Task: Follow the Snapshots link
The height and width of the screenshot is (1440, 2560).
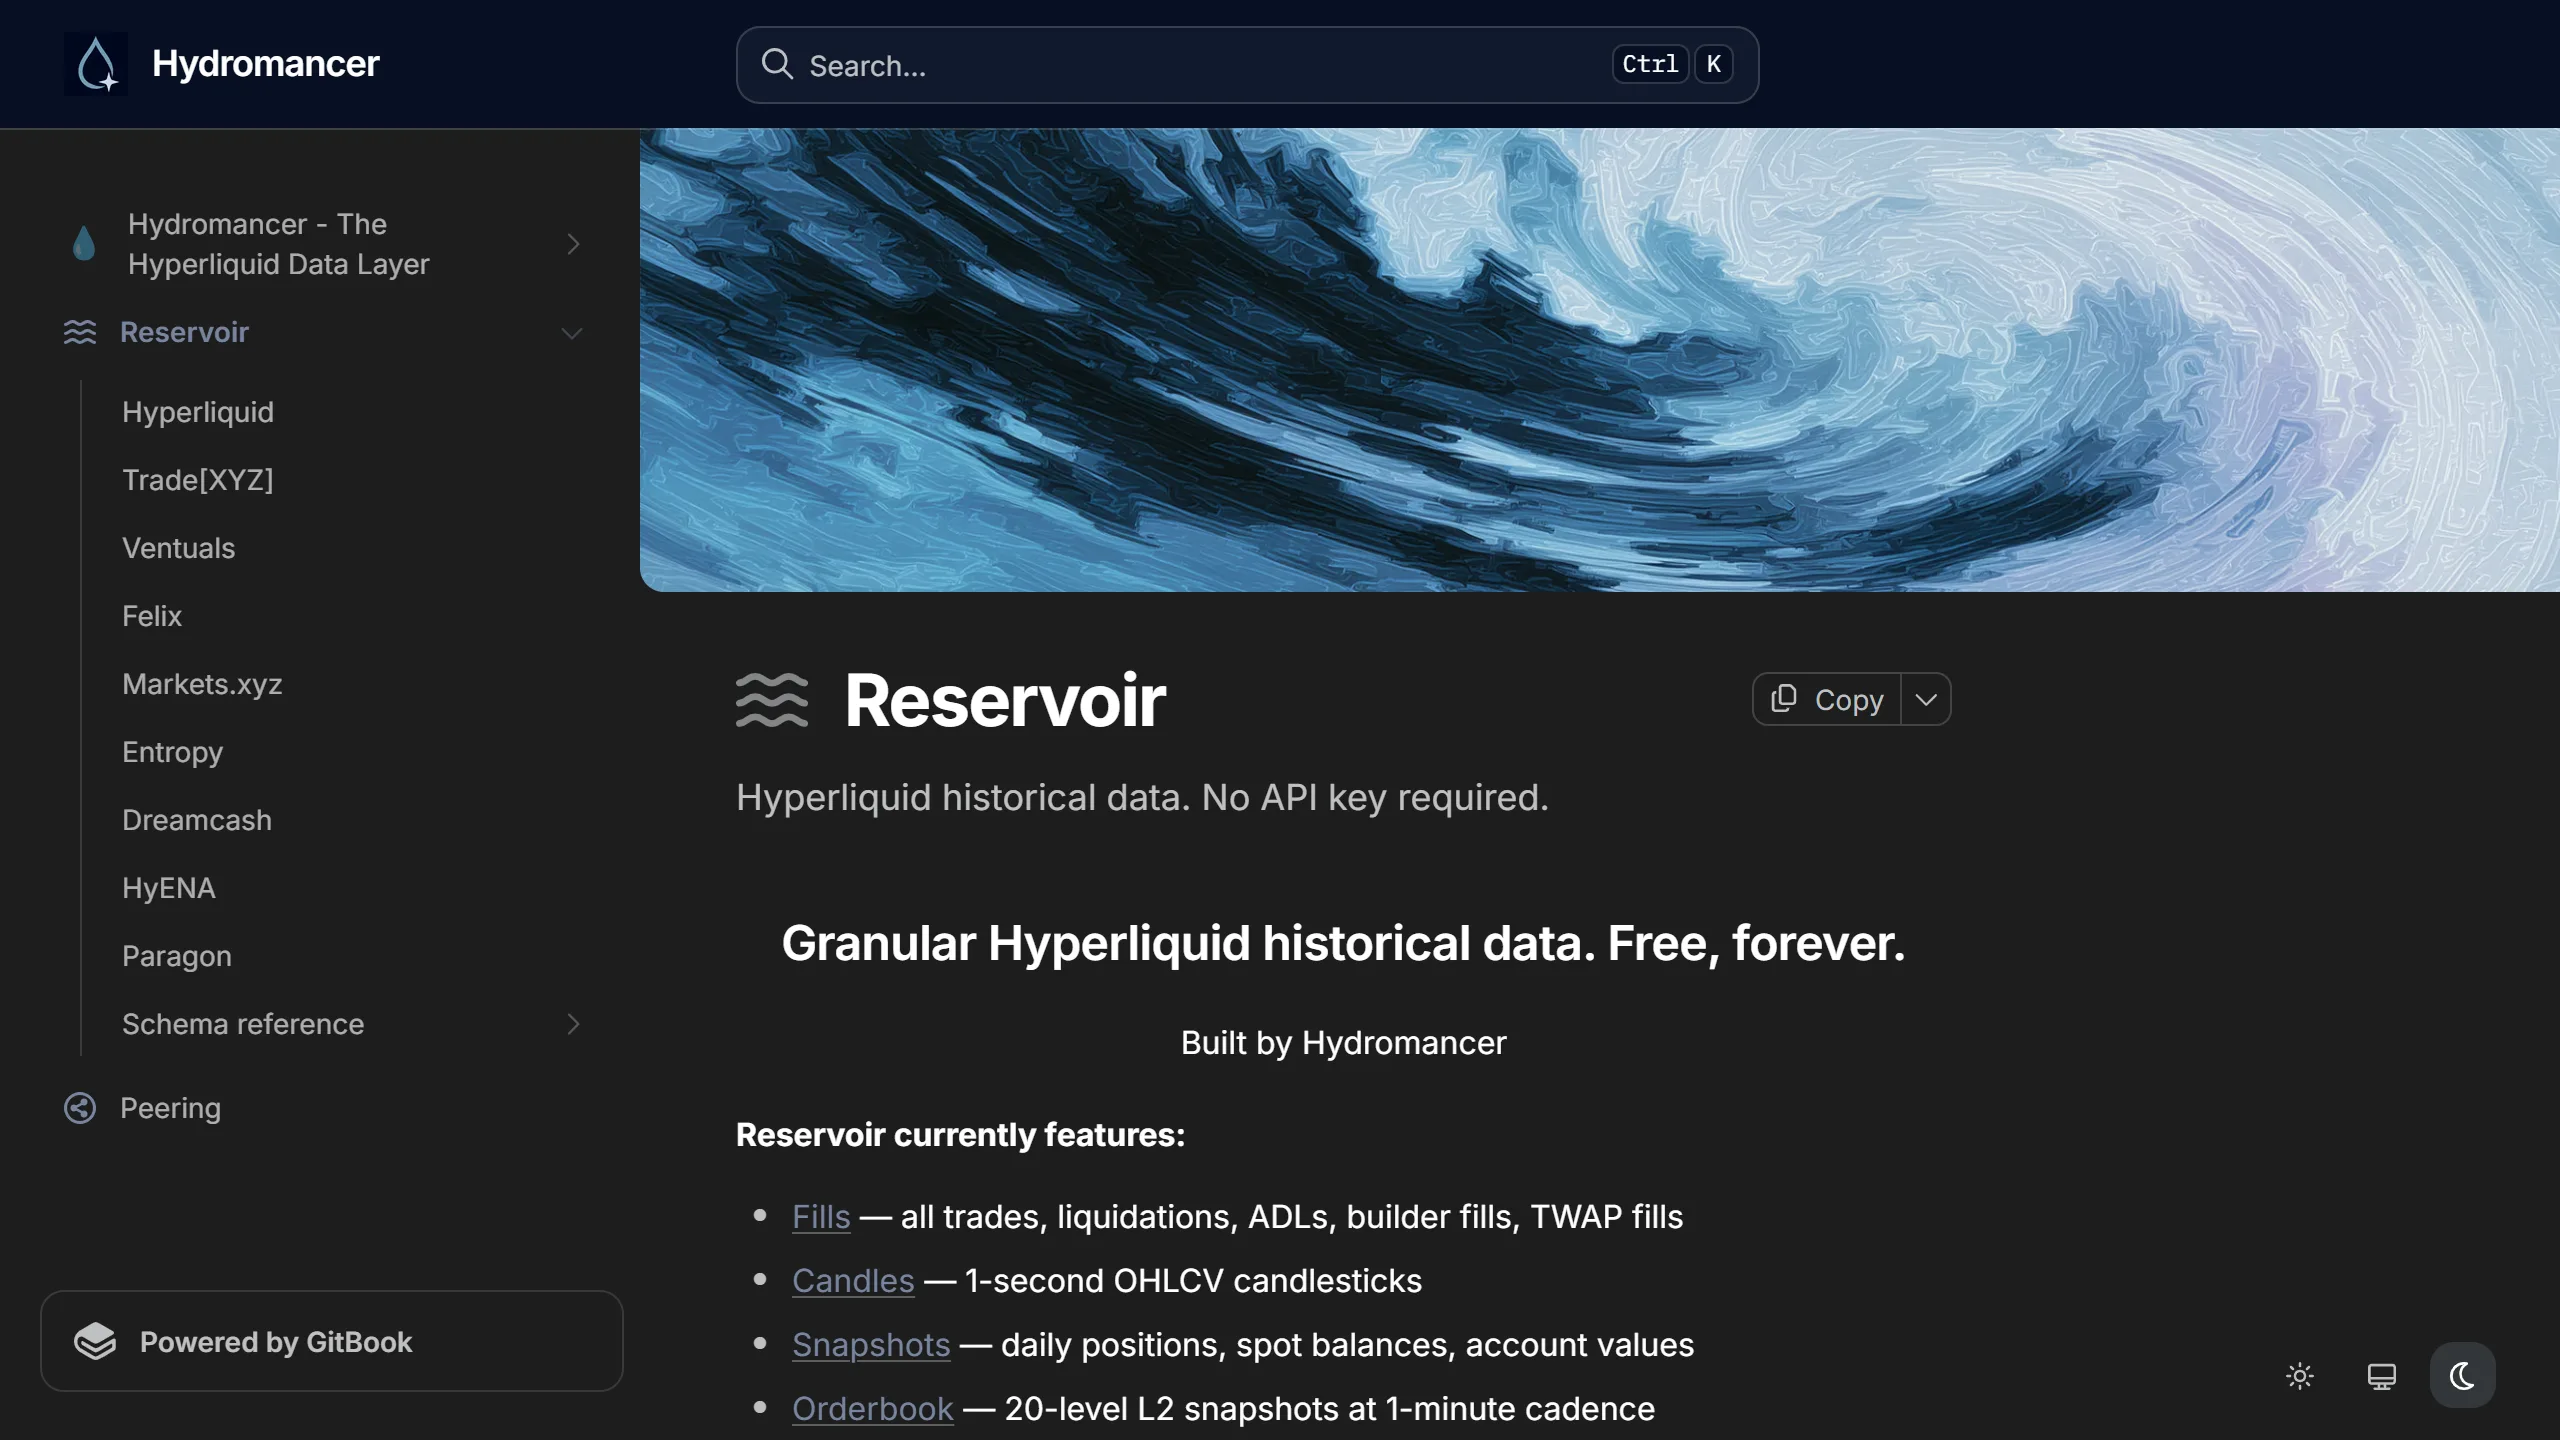Action: (871, 1345)
